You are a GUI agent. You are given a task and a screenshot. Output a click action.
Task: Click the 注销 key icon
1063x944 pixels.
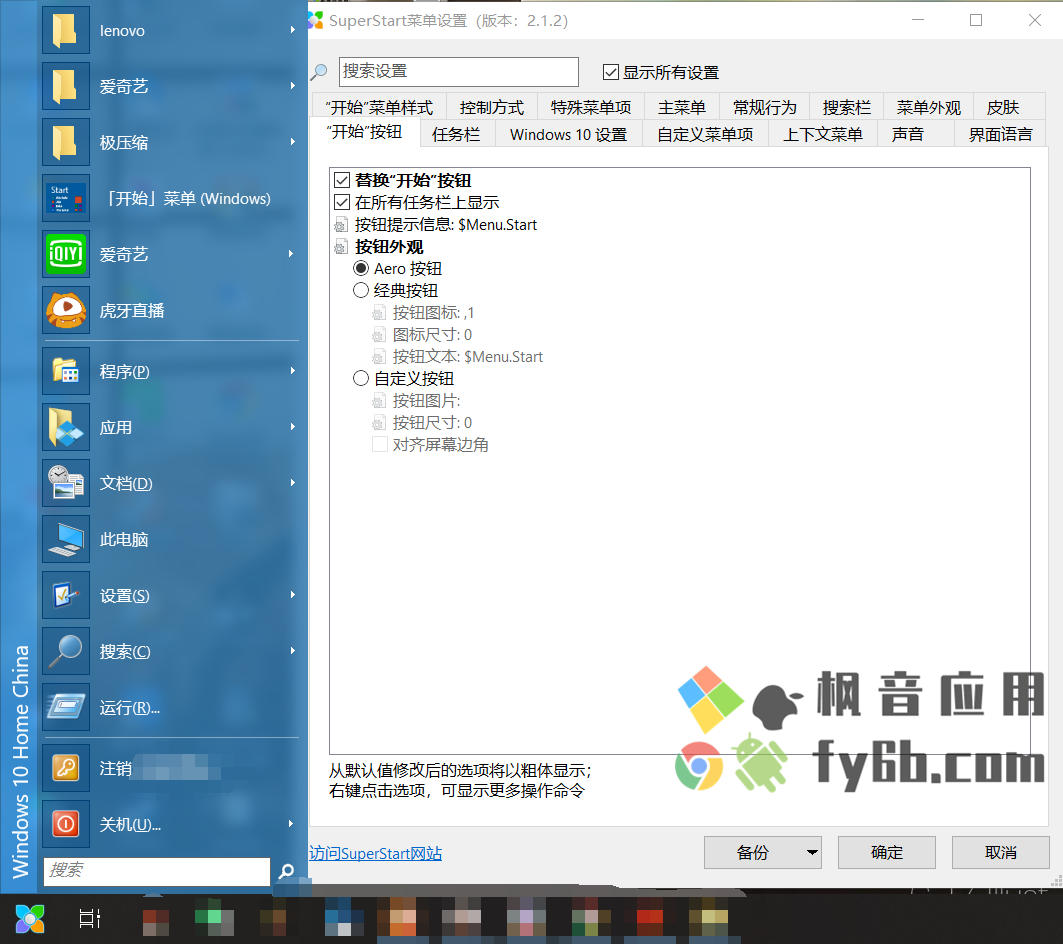[66, 768]
